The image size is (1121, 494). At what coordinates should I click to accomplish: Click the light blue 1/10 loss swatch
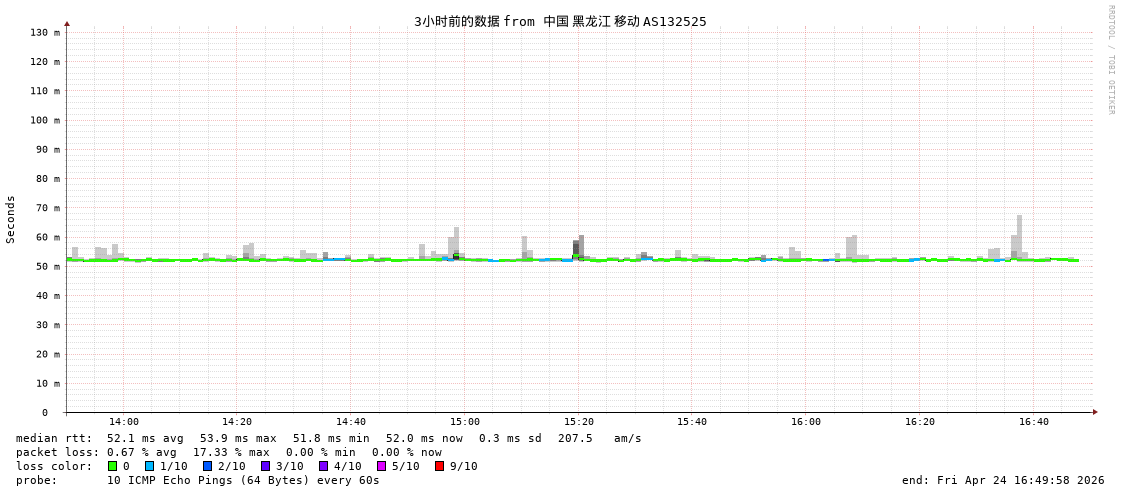point(150,466)
